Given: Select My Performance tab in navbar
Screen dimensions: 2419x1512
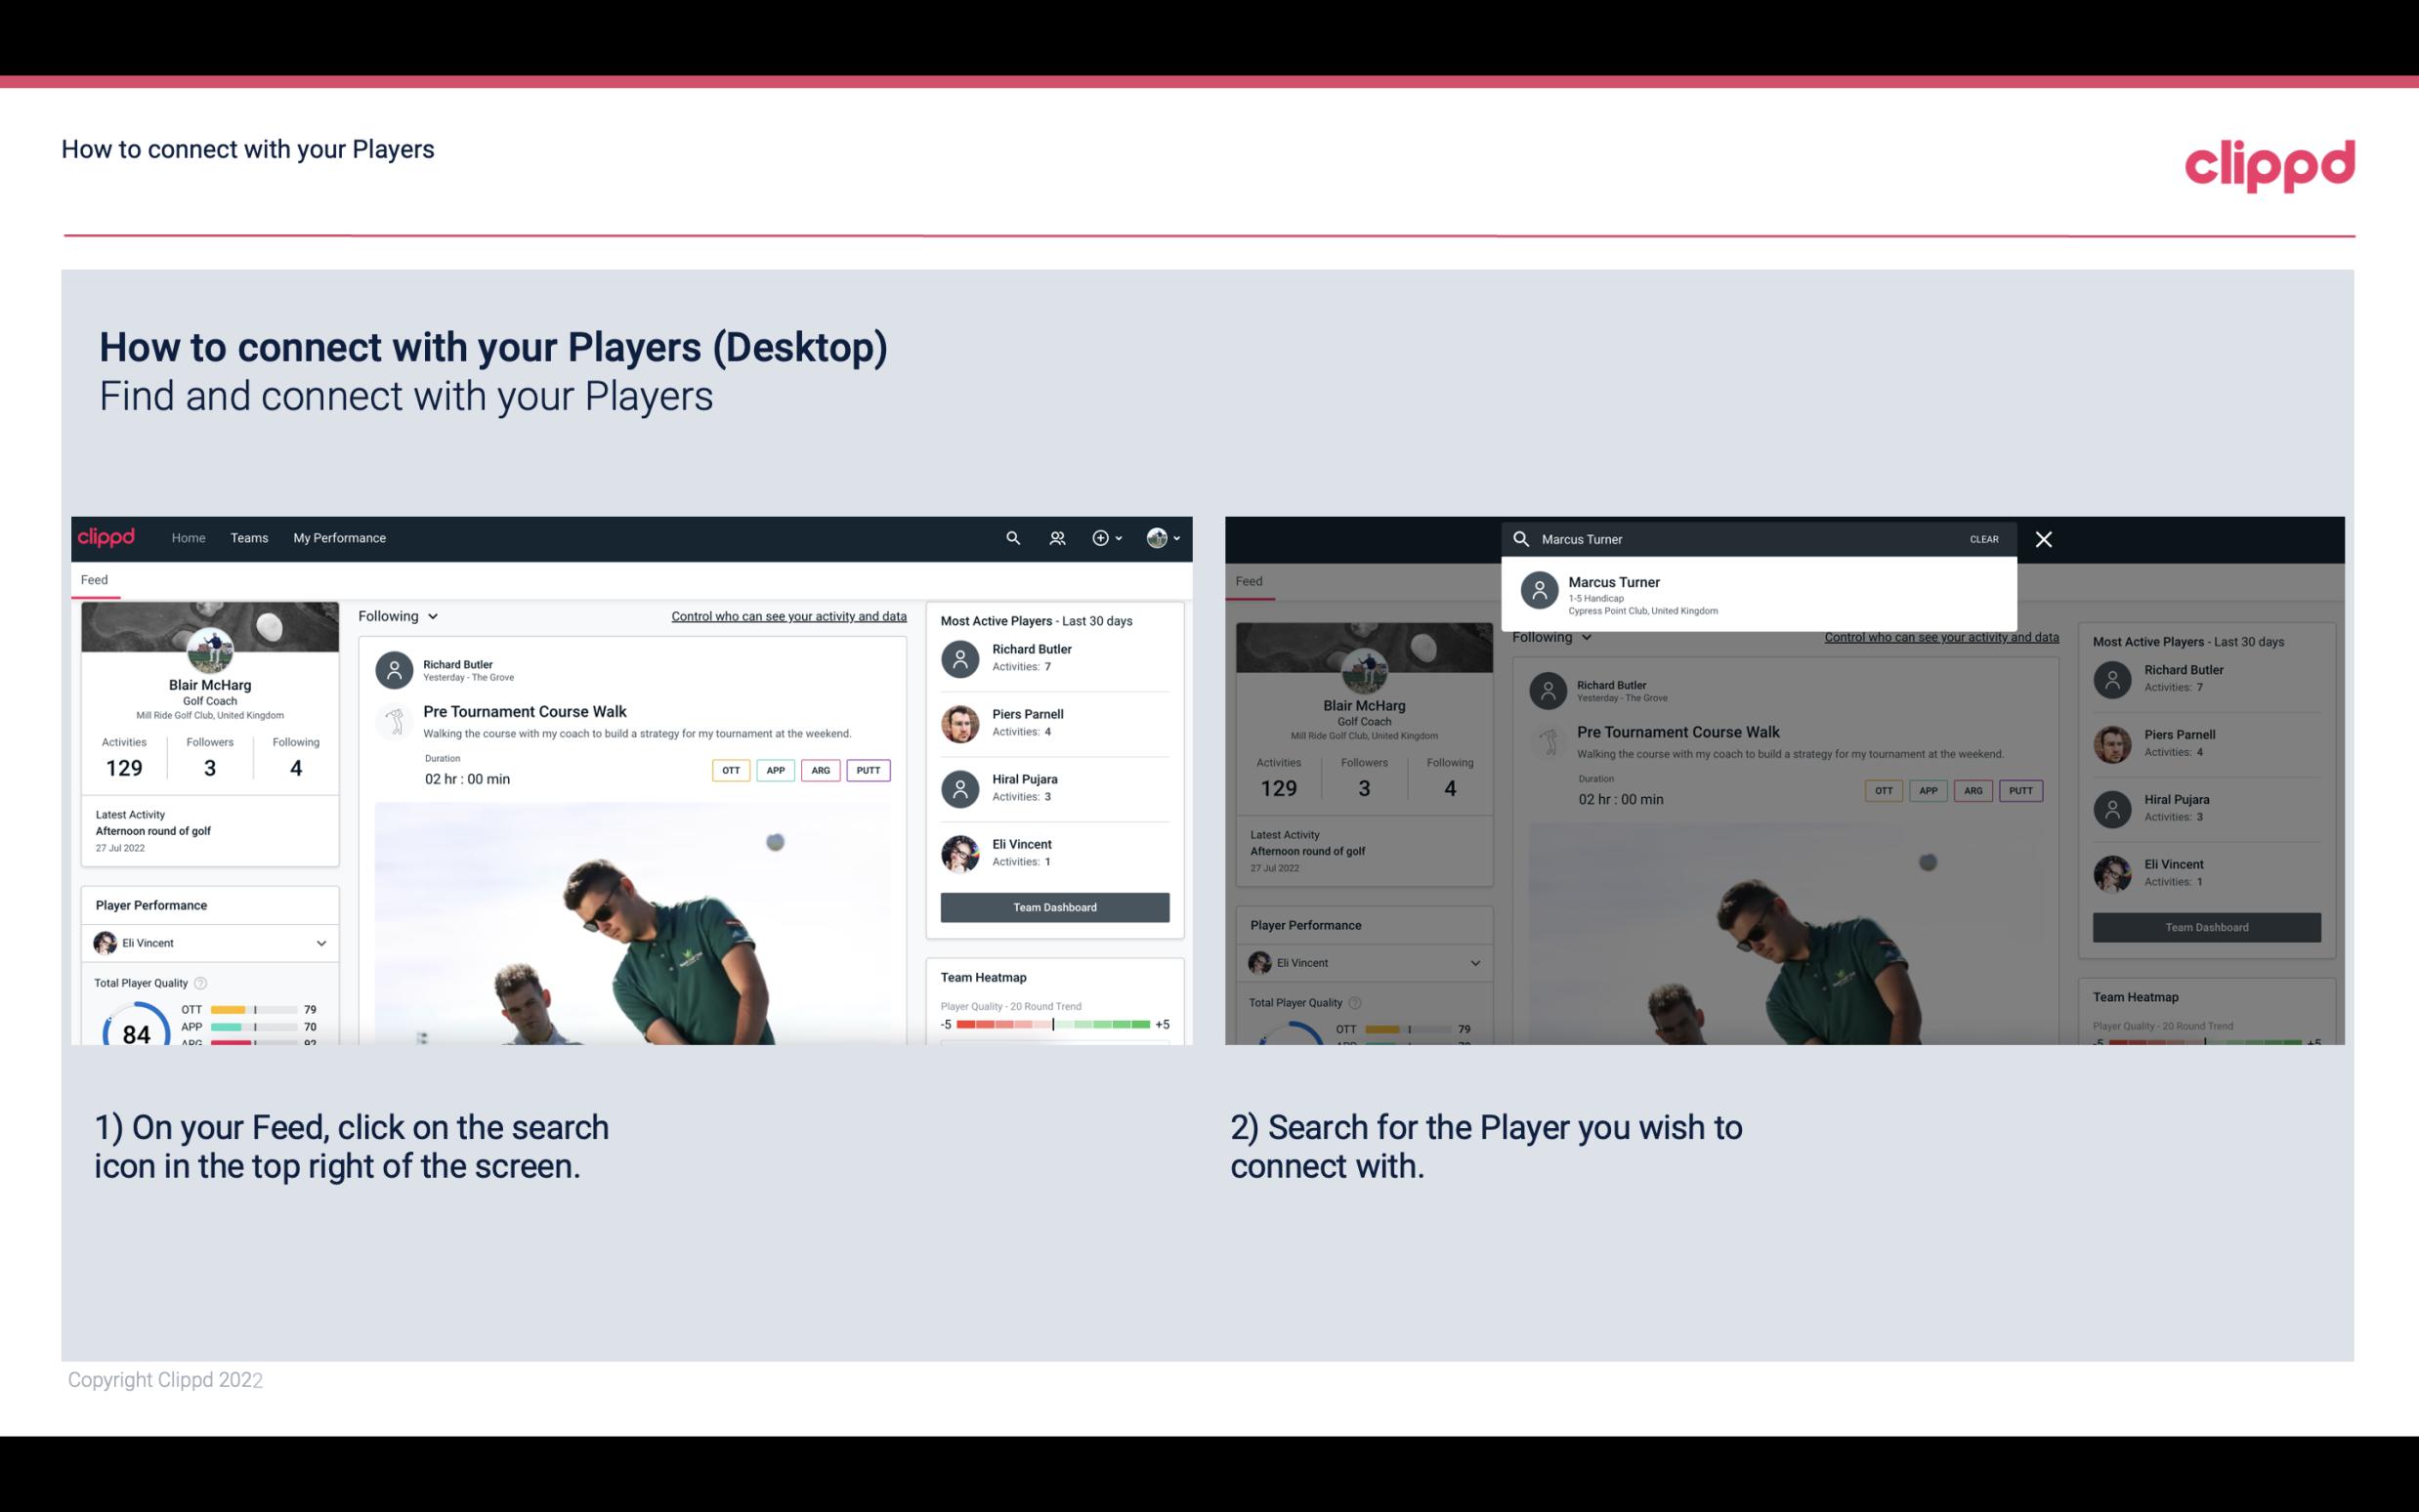Looking at the screenshot, I should [x=338, y=536].
